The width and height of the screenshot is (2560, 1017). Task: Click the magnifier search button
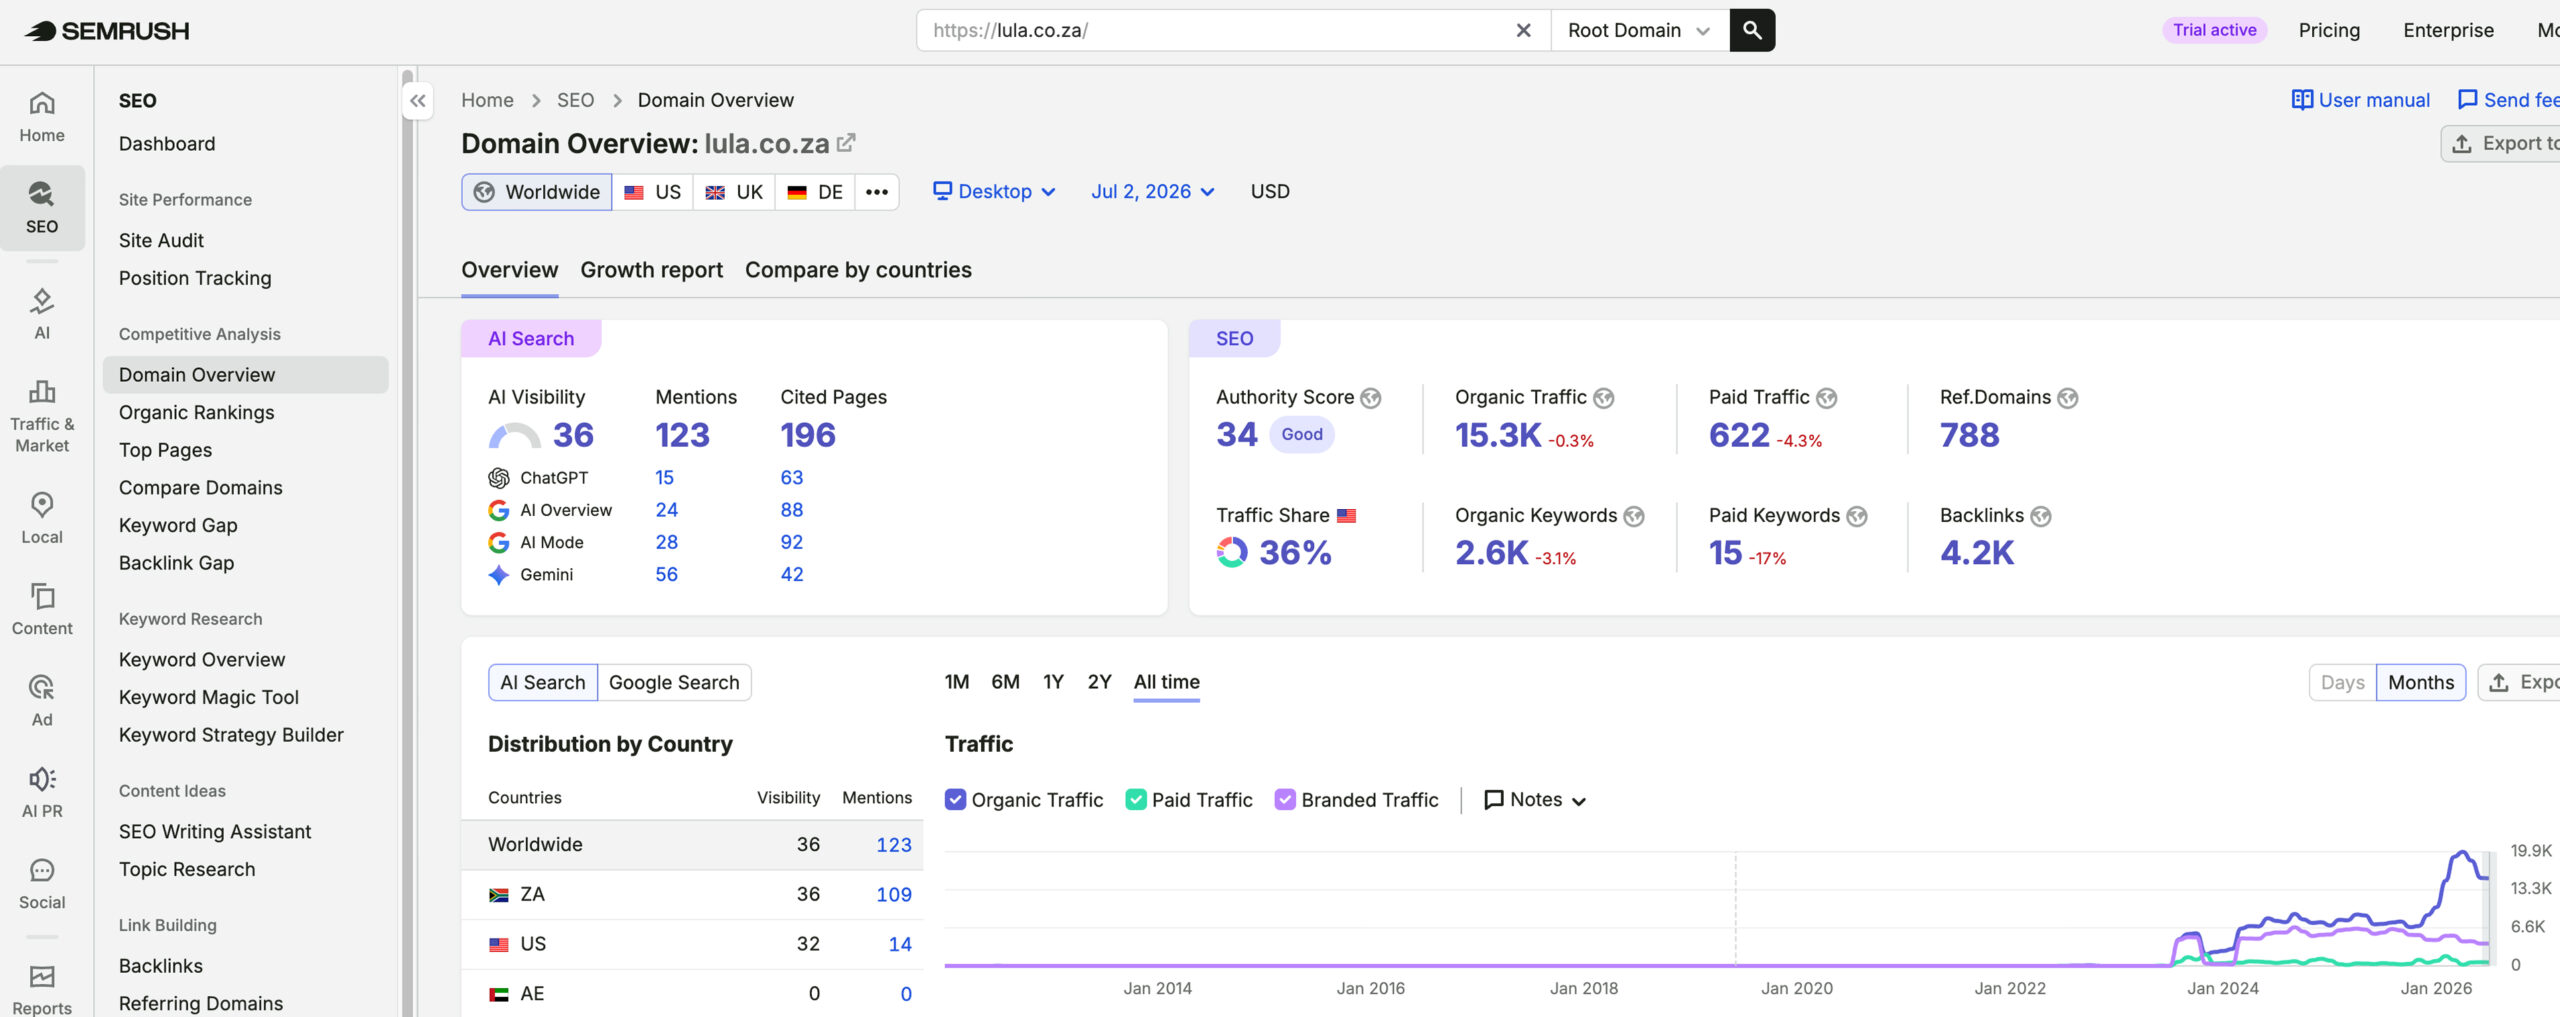1752,30
